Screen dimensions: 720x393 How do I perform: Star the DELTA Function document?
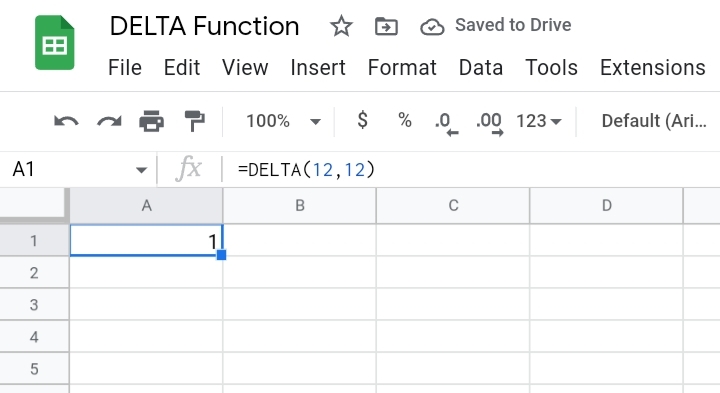pos(341,26)
